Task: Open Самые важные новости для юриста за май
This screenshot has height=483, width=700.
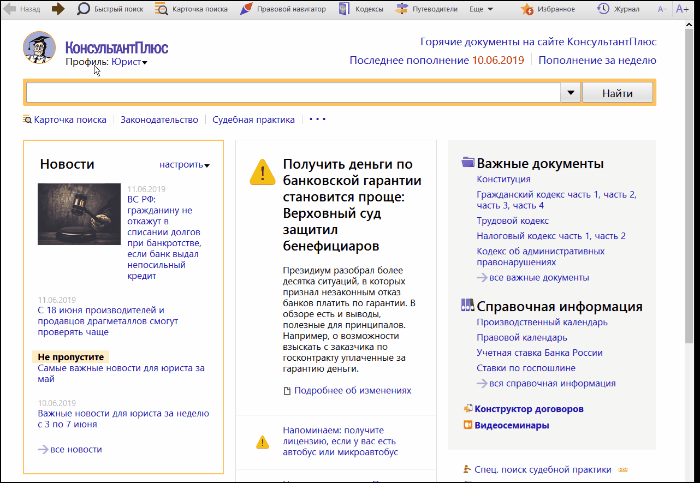Action: click(x=121, y=373)
